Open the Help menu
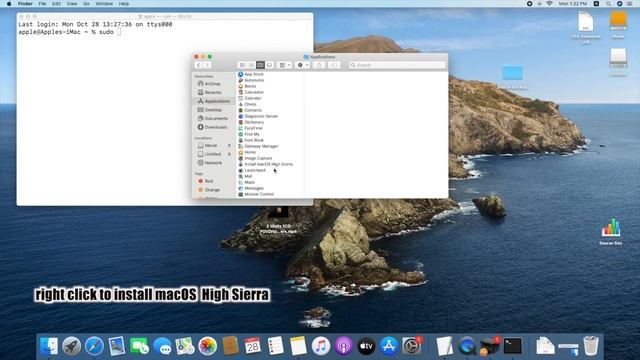640x360 pixels. coord(124,4)
